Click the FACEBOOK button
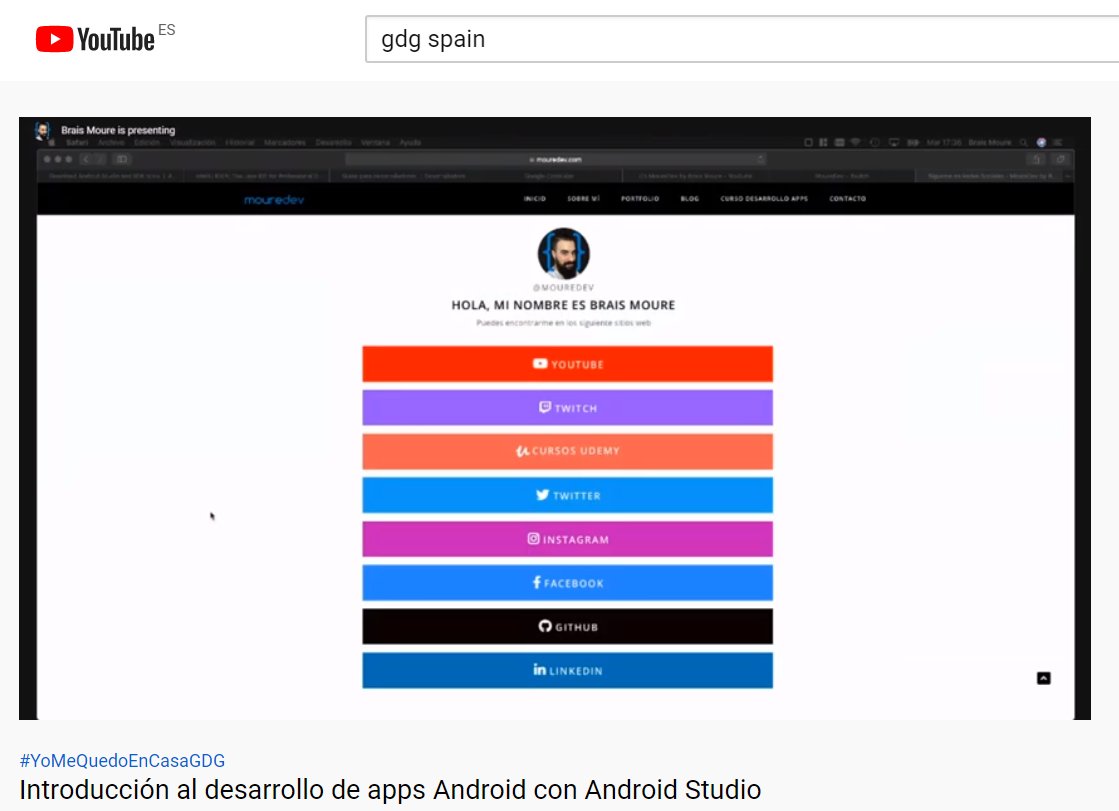Viewport: 1119px width, 811px height. (567, 583)
